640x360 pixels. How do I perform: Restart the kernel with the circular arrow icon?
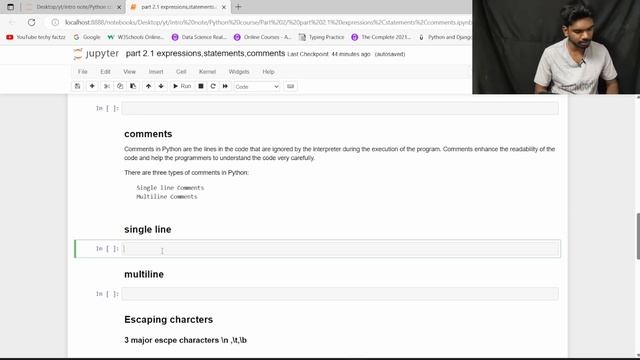tap(213, 87)
